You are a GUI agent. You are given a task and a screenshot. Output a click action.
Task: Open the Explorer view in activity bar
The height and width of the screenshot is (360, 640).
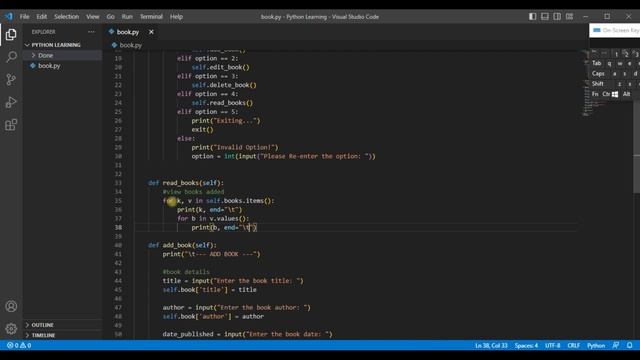pyautogui.click(x=11, y=35)
